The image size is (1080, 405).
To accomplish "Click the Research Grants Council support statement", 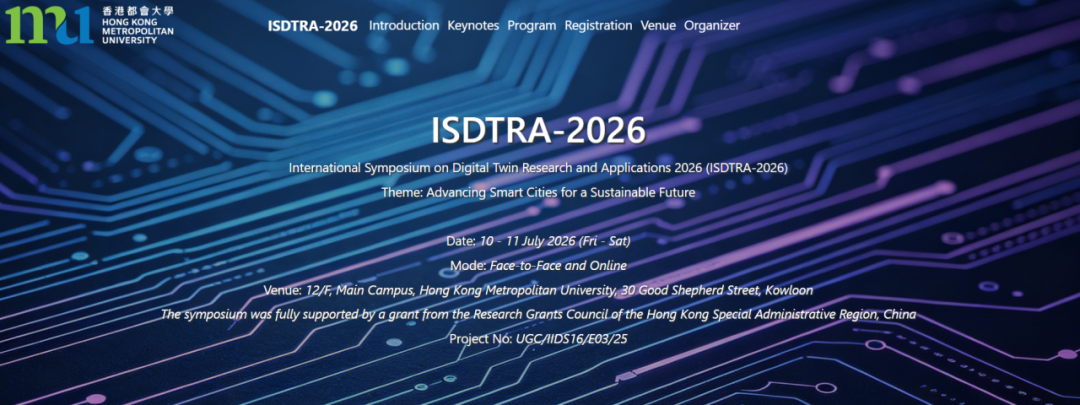I will [539, 315].
